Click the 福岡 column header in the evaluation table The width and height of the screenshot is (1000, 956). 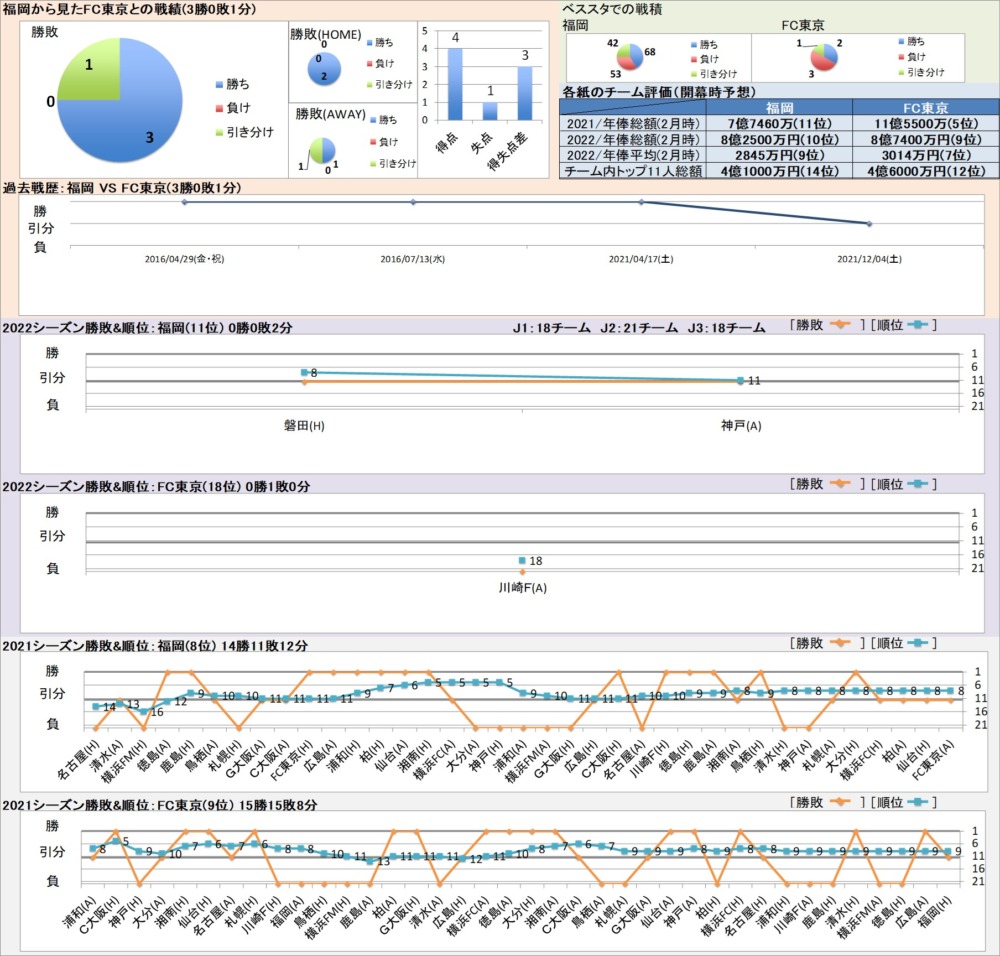point(779,108)
